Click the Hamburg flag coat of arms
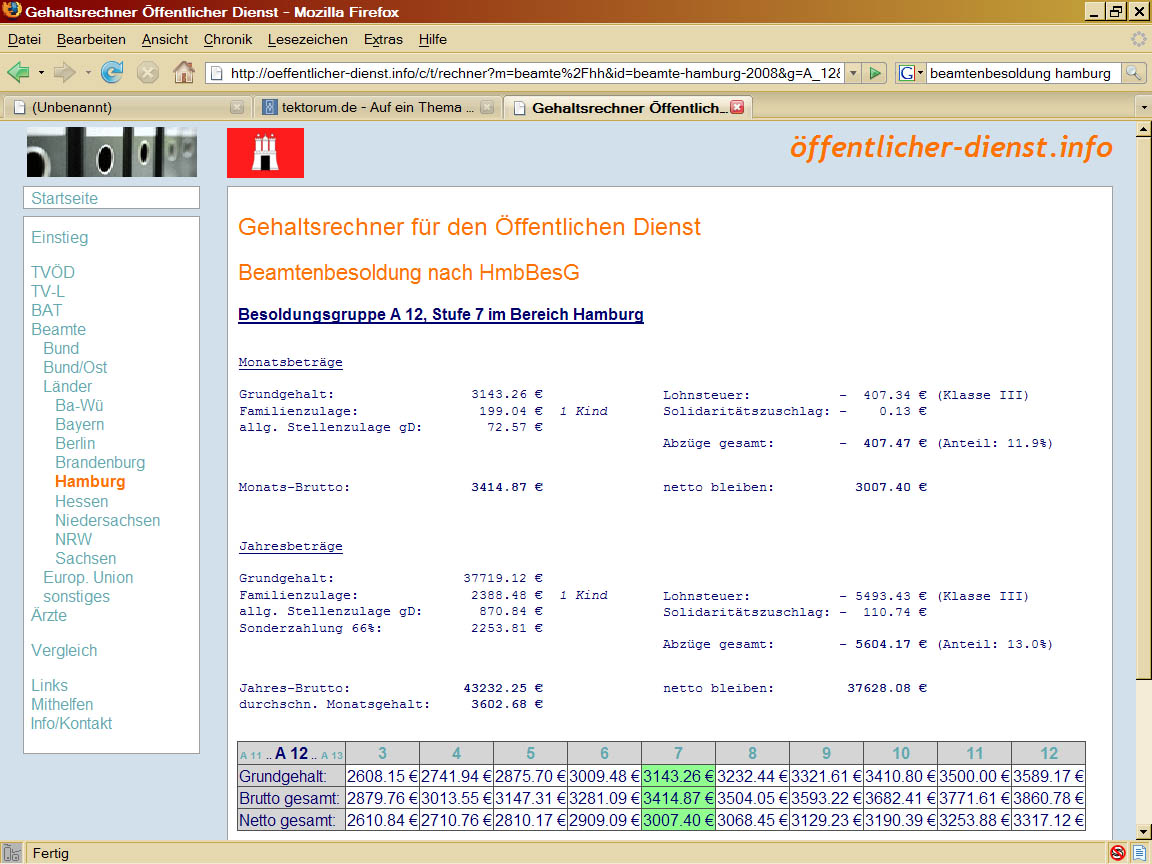 (x=265, y=153)
